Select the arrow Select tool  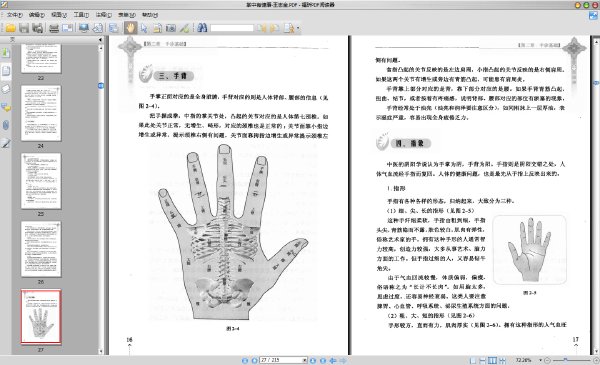point(144,28)
